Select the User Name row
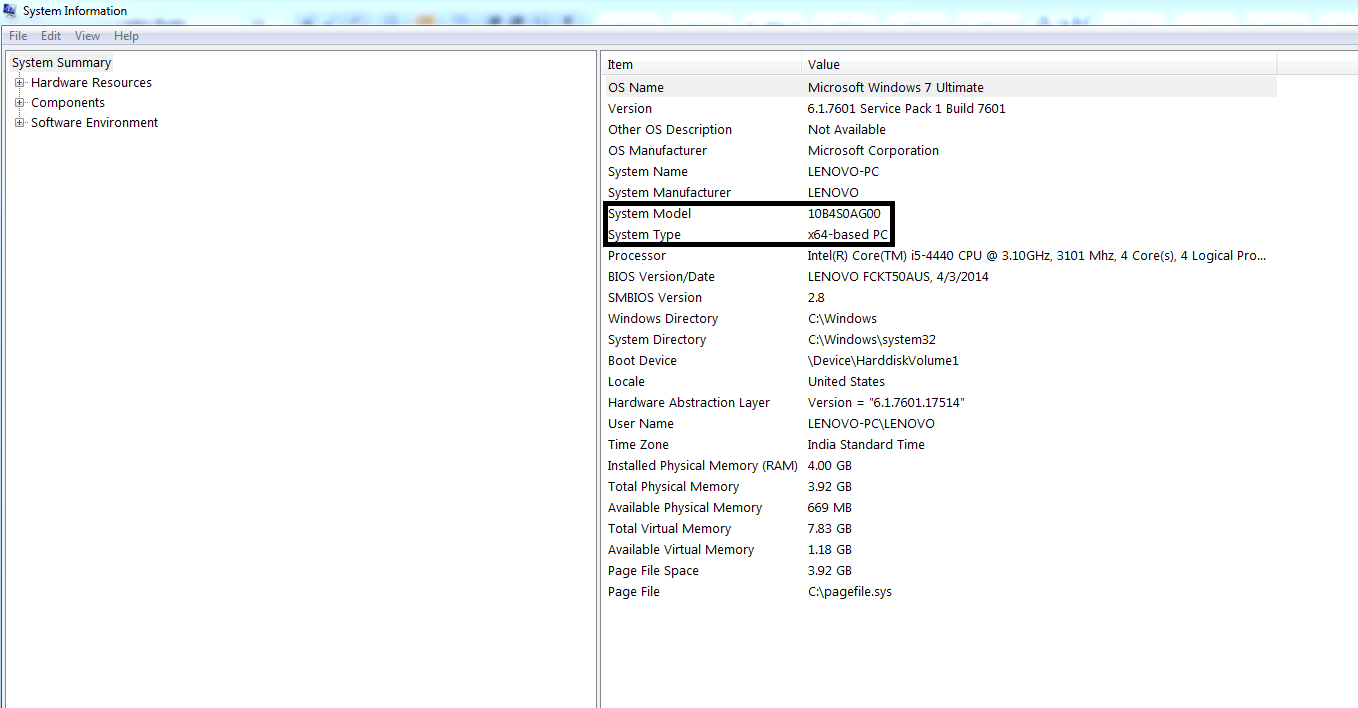 pyautogui.click(x=940, y=424)
